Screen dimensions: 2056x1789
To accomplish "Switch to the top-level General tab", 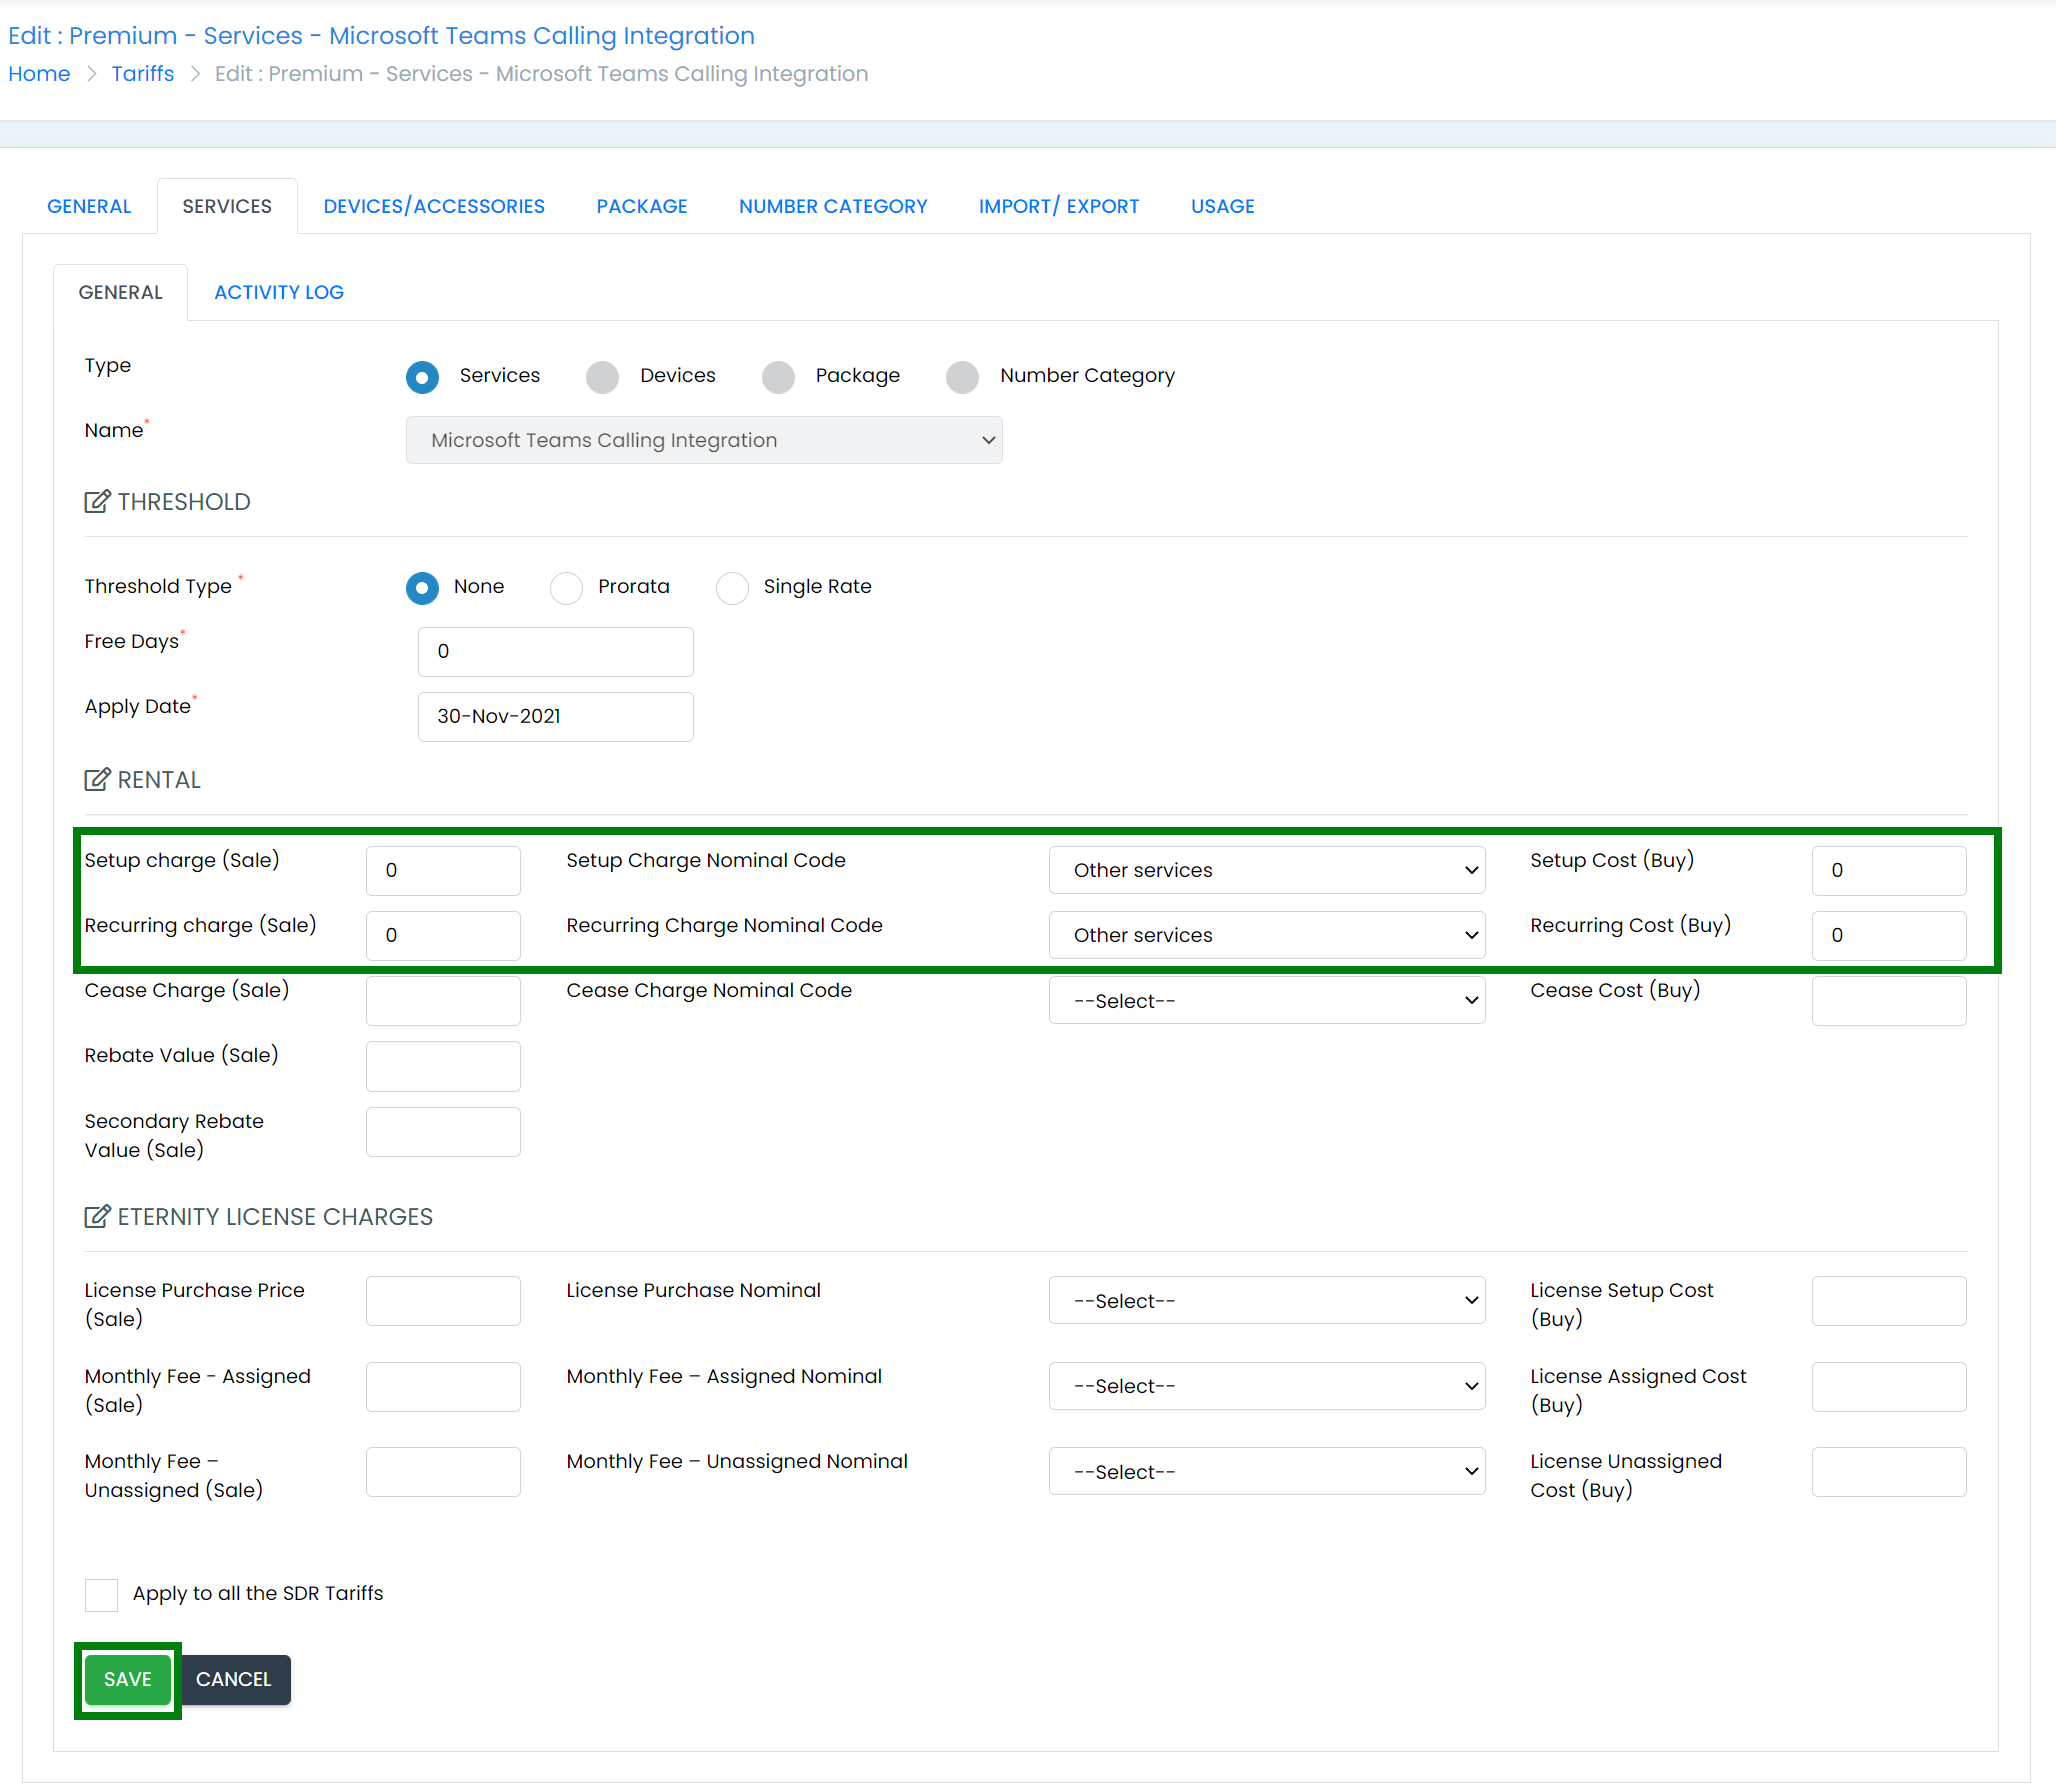I will point(89,206).
